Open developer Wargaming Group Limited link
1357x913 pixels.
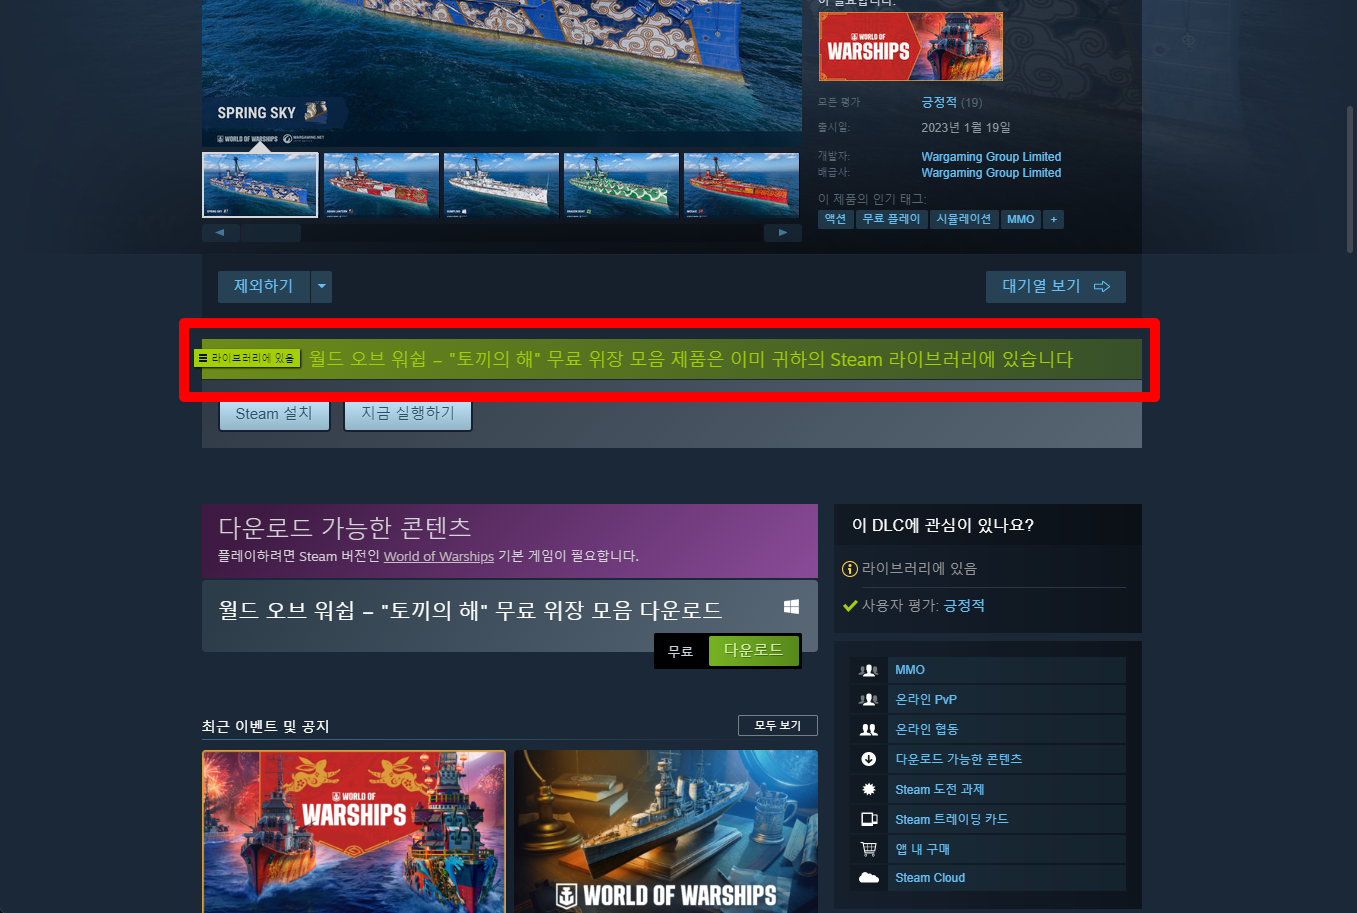click(991, 157)
